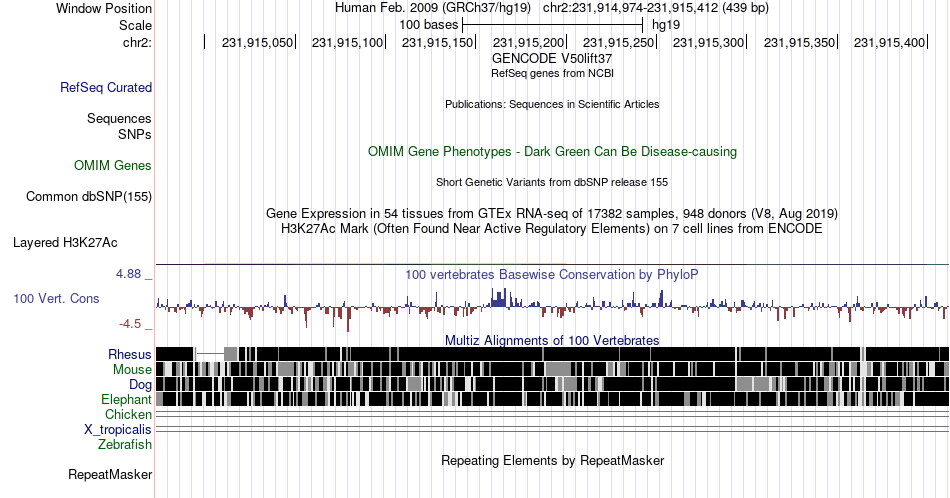Click the -4.5 PhyloP lower value
This screenshot has height=498, width=950.
pyautogui.click(x=130, y=324)
